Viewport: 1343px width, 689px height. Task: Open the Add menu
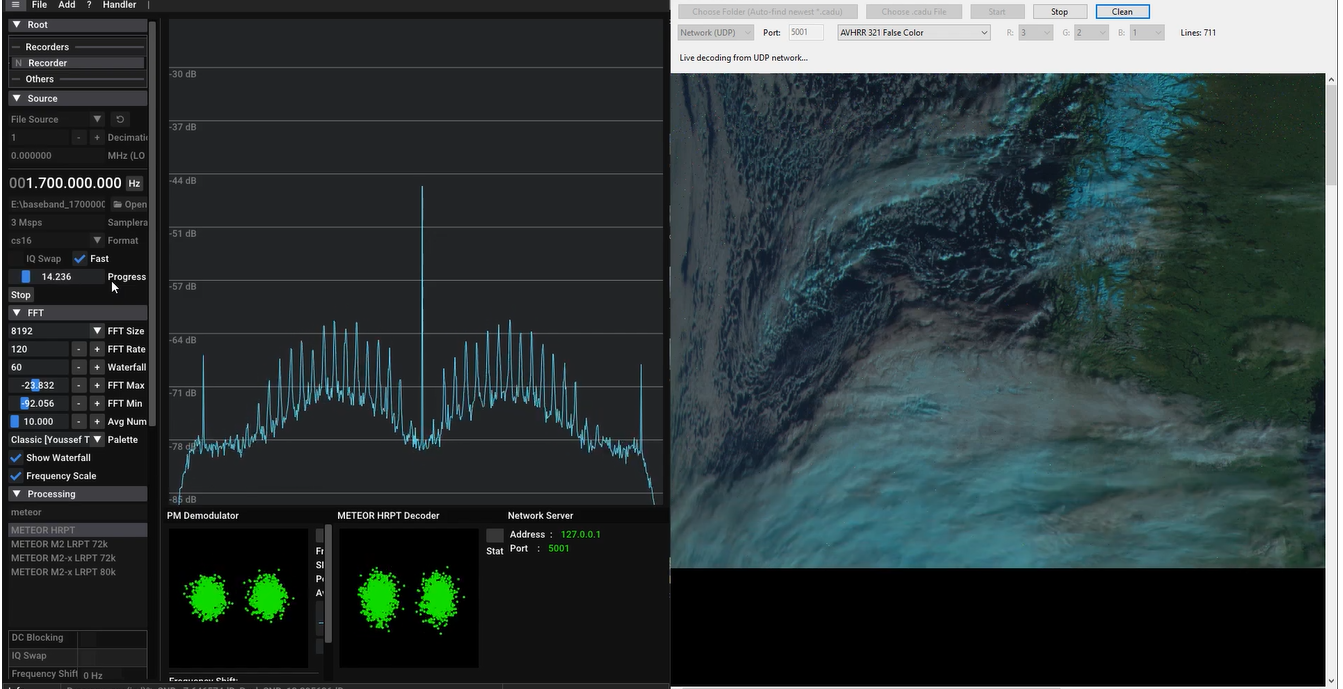click(67, 5)
